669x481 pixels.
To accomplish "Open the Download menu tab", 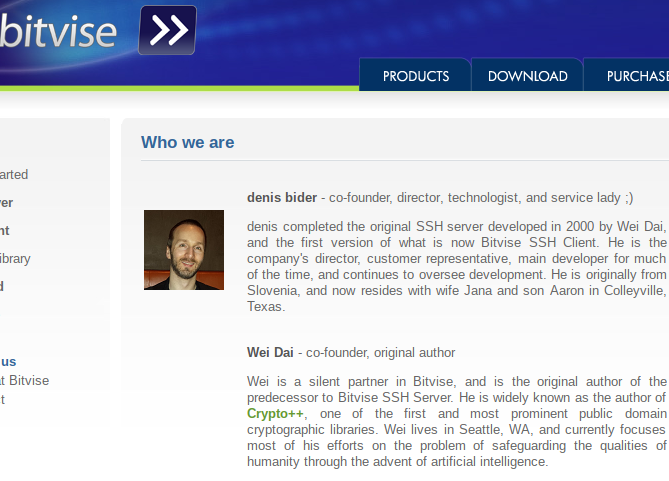I will pyautogui.click(x=527, y=76).
